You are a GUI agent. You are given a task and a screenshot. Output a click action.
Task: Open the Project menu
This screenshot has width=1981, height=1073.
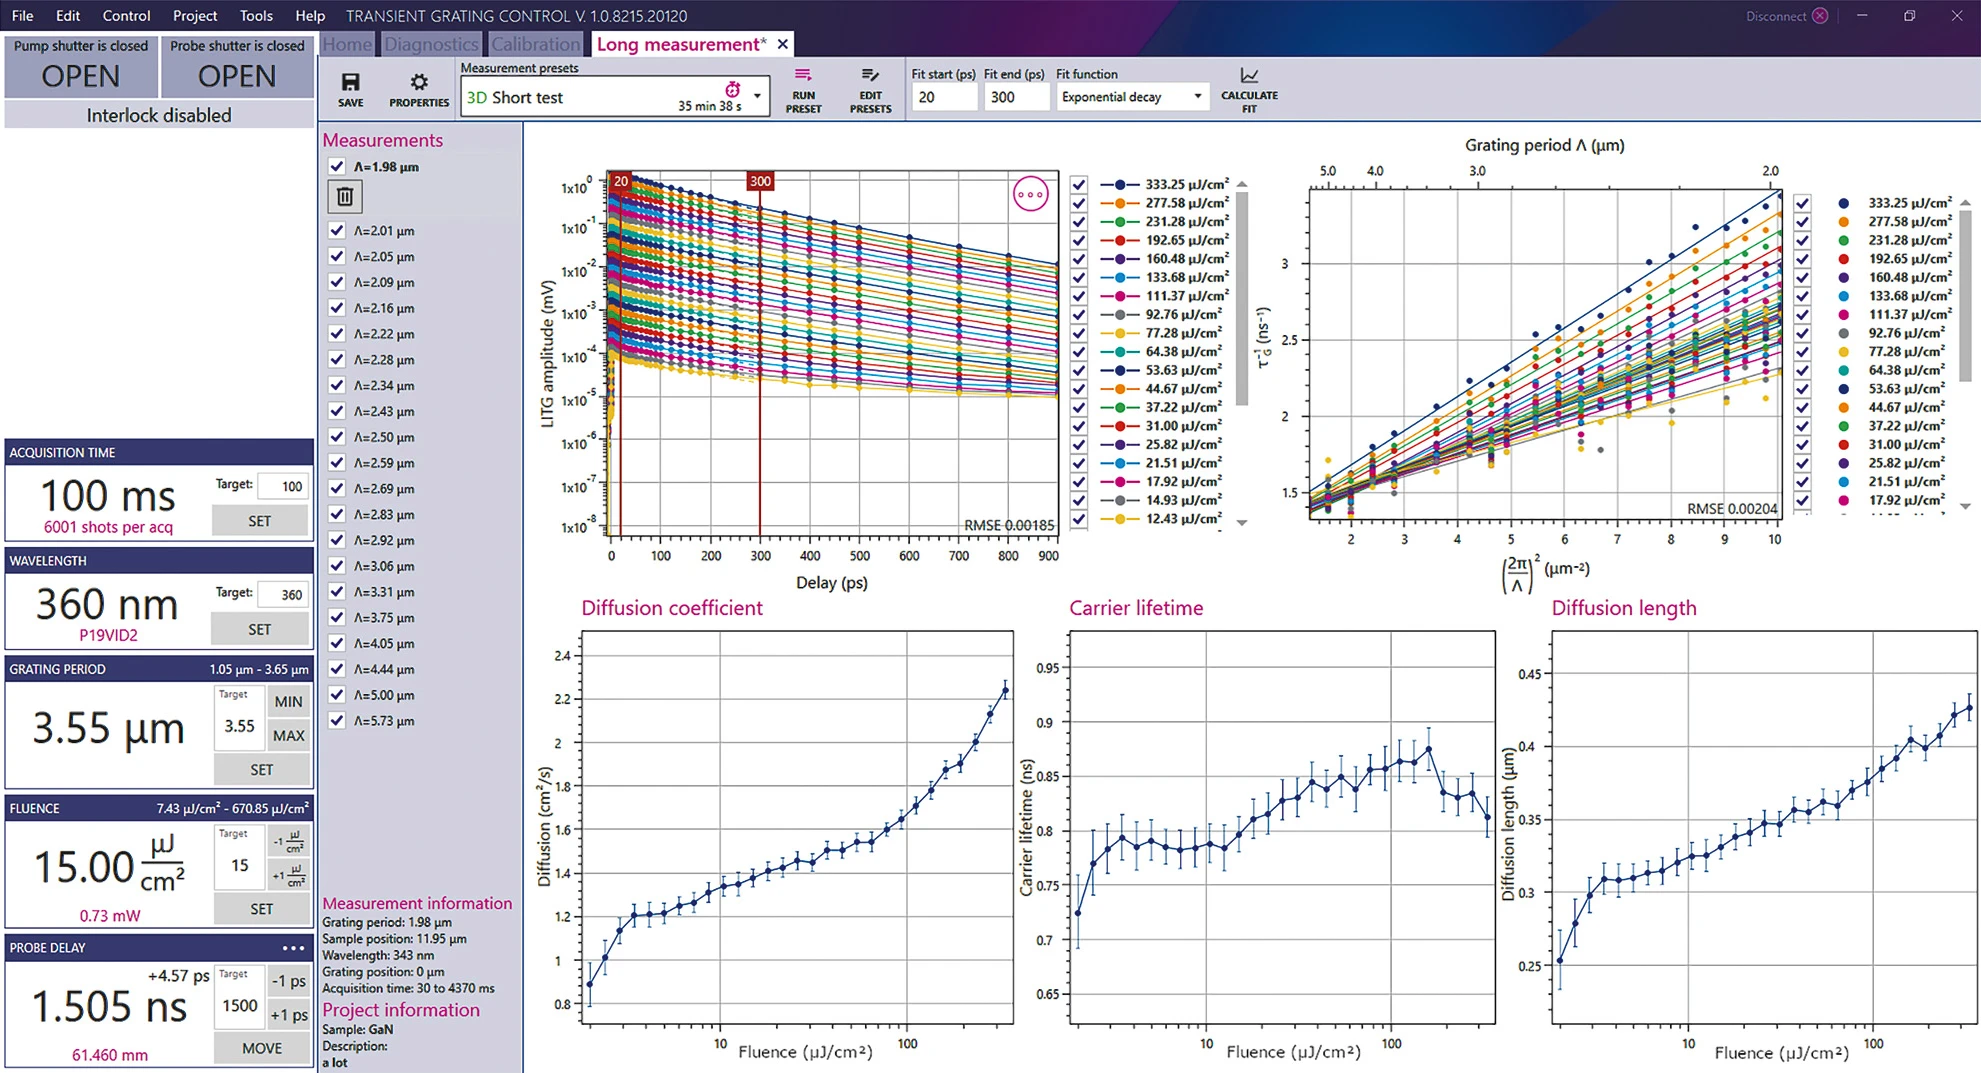point(195,16)
